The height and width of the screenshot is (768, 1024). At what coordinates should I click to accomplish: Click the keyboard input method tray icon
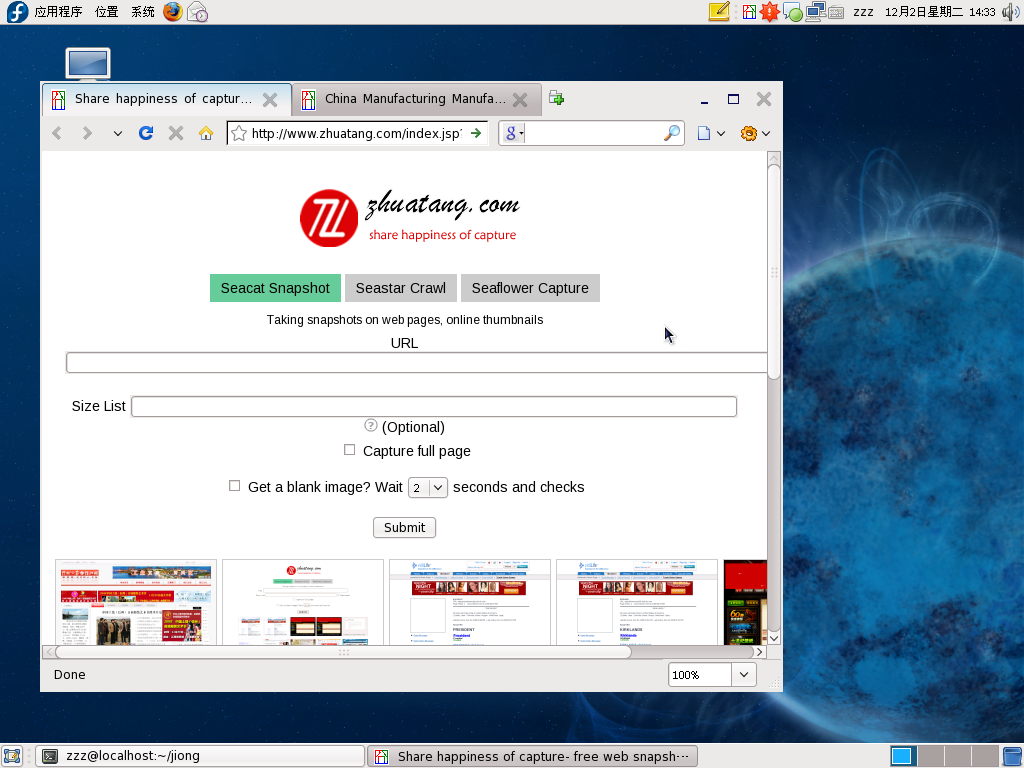coord(836,12)
